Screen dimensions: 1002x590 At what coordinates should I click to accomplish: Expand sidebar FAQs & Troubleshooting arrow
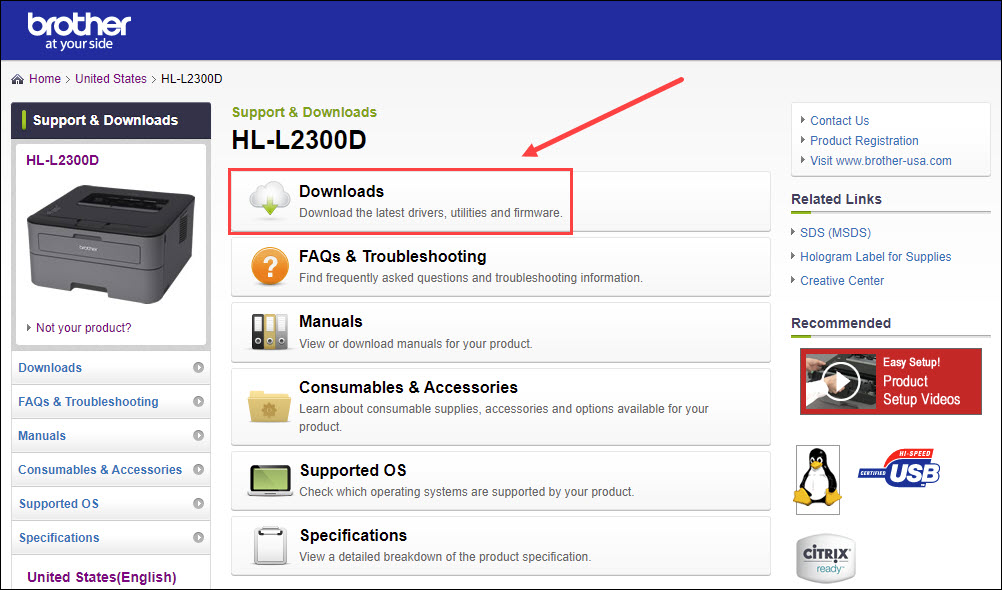pos(199,402)
